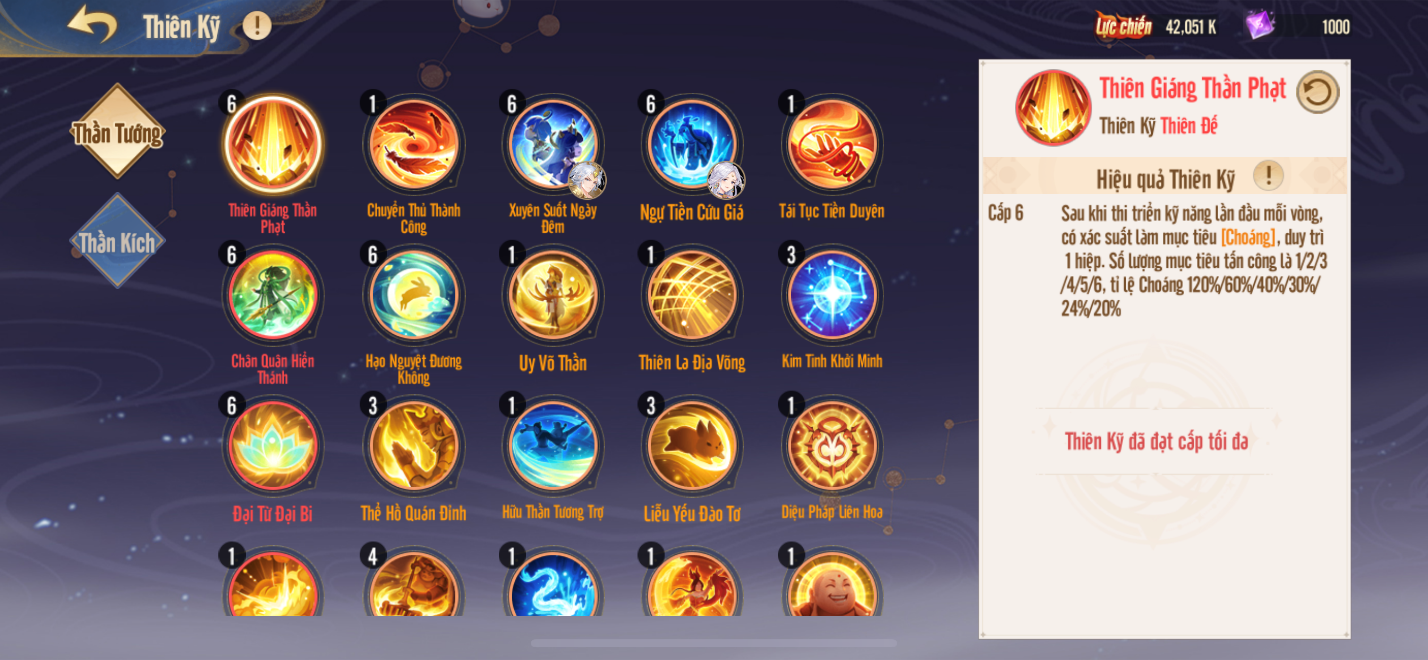
Task: Pick the Liễu Yếu Đào Tơ skill
Action: pyautogui.click(x=692, y=446)
